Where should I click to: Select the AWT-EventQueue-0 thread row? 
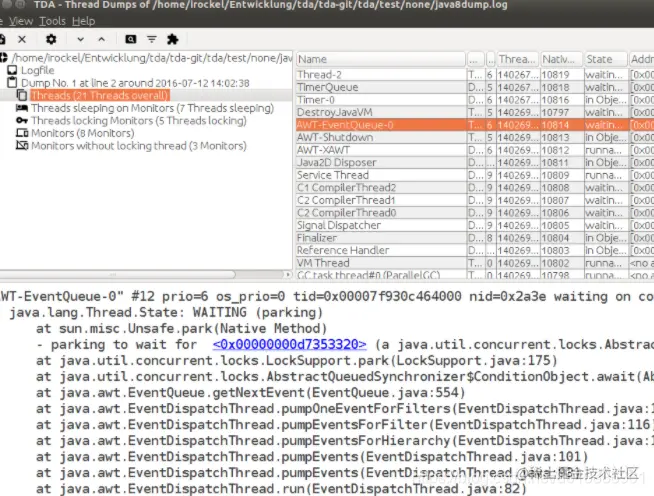click(475, 125)
